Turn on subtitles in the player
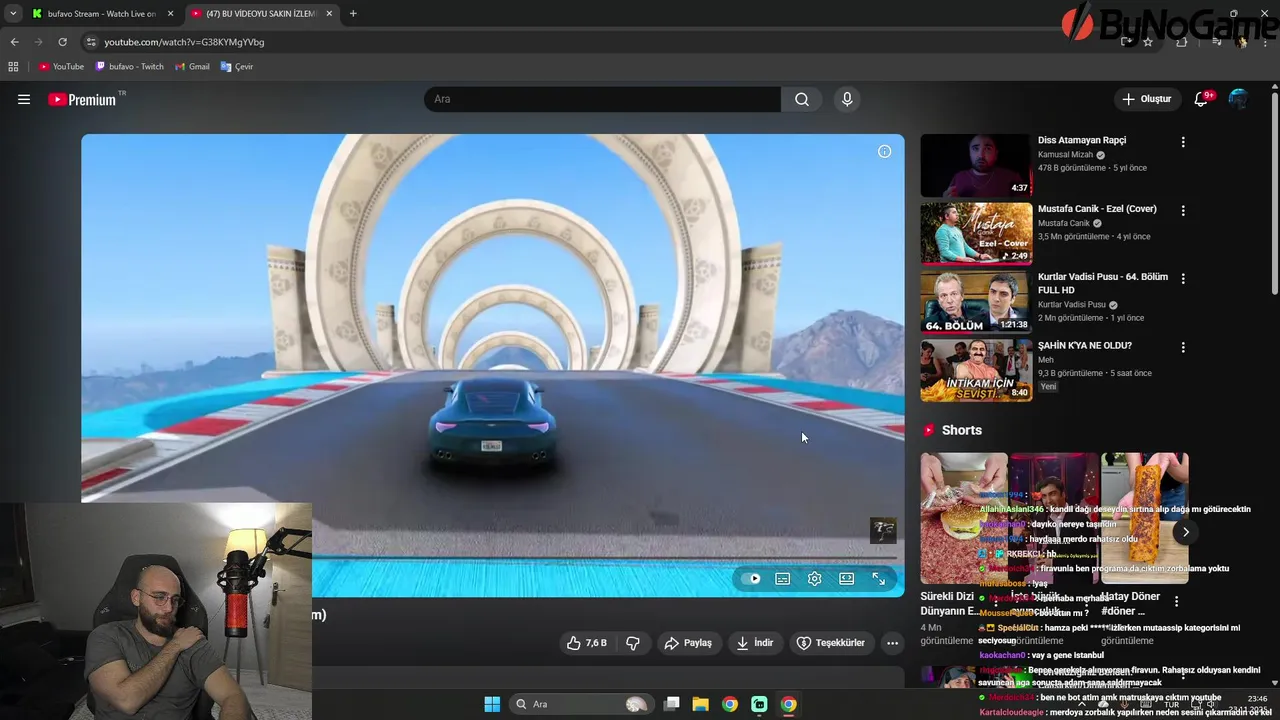Screen dimensions: 1280x720 click(x=783, y=578)
